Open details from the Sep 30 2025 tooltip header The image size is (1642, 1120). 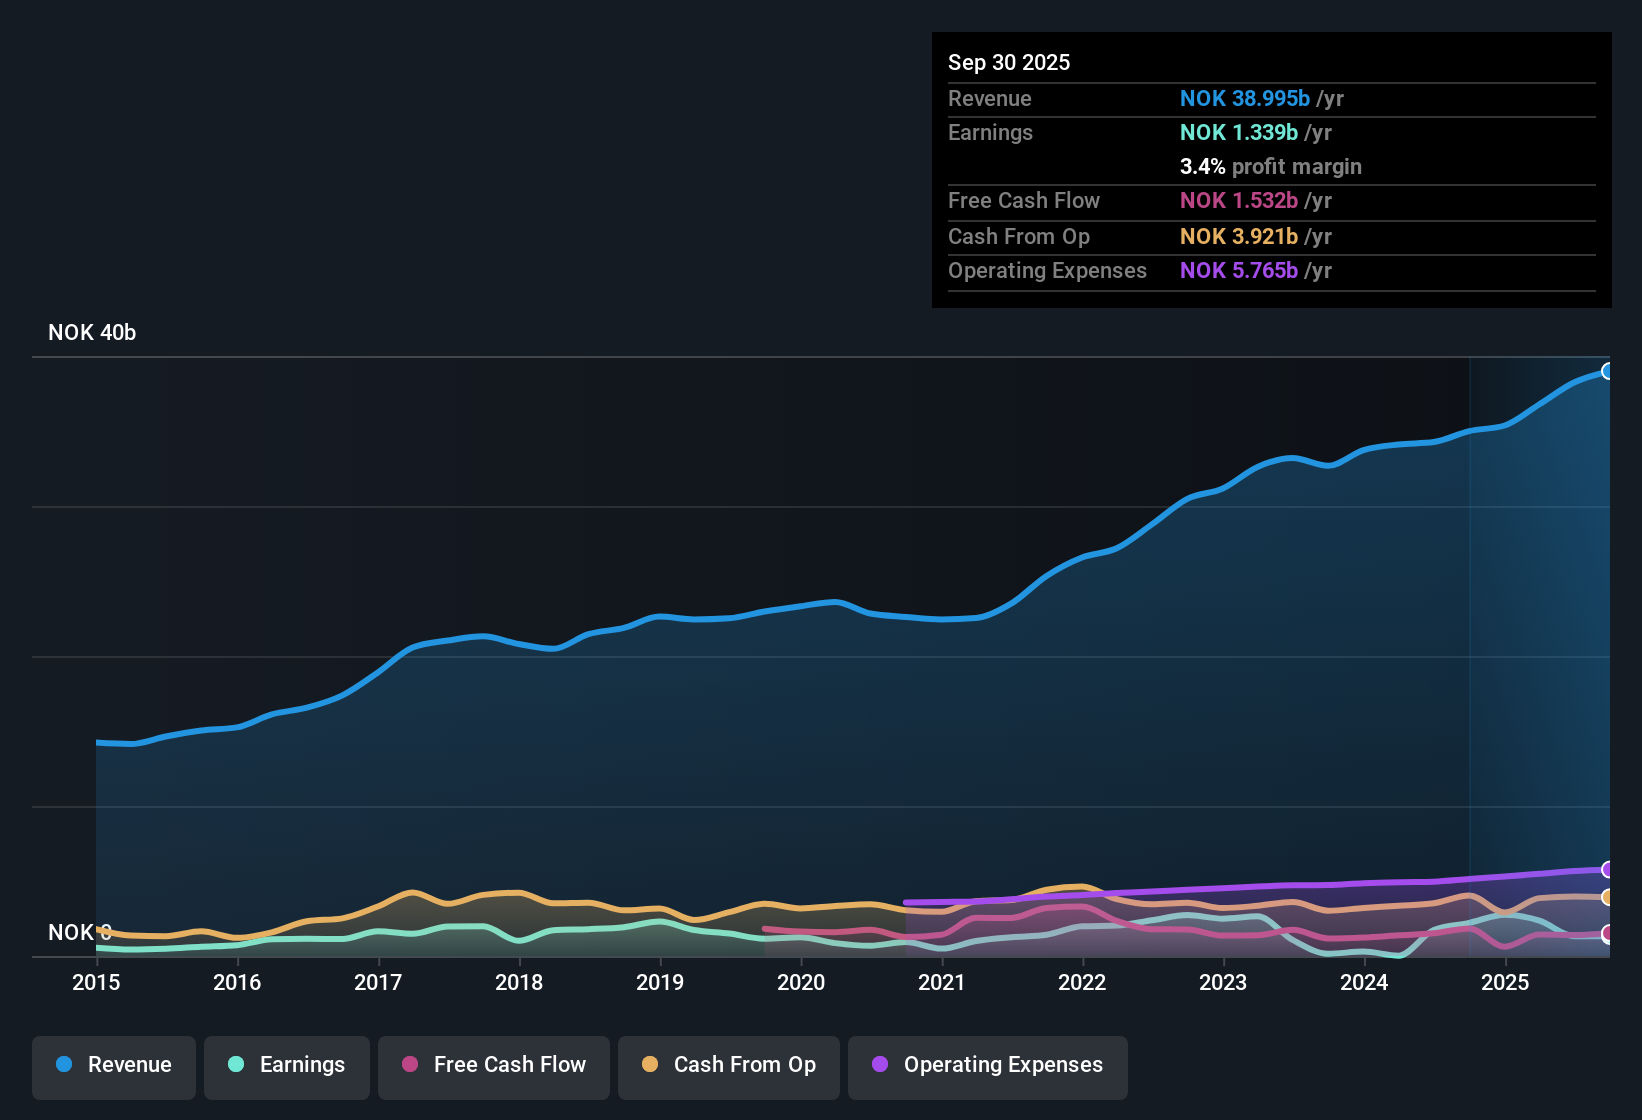click(x=1009, y=62)
